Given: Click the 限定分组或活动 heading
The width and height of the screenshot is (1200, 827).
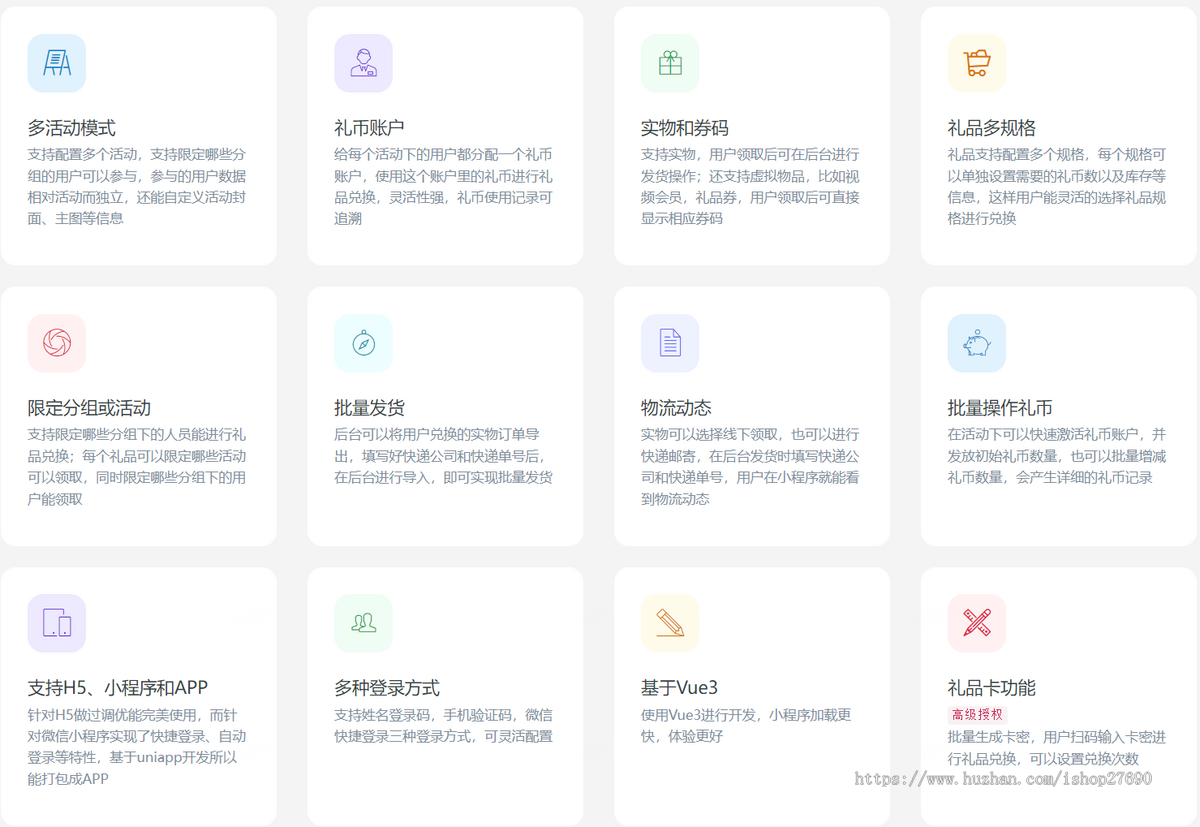Looking at the screenshot, I should 89,408.
